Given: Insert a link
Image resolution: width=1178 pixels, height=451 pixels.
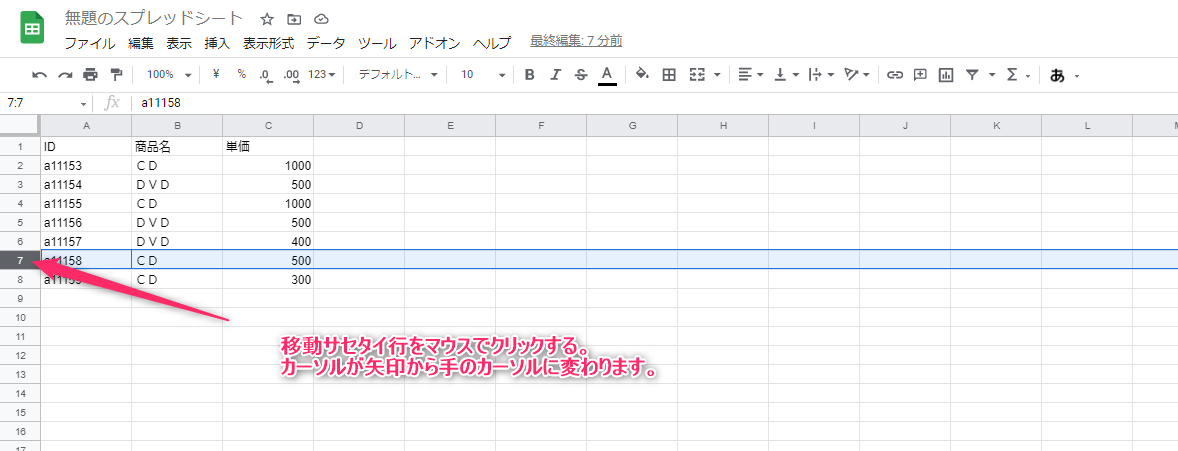Looking at the screenshot, I should [x=894, y=74].
